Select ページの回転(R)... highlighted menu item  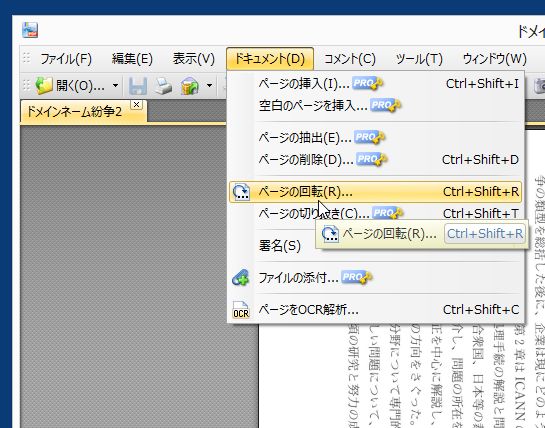pos(375,192)
